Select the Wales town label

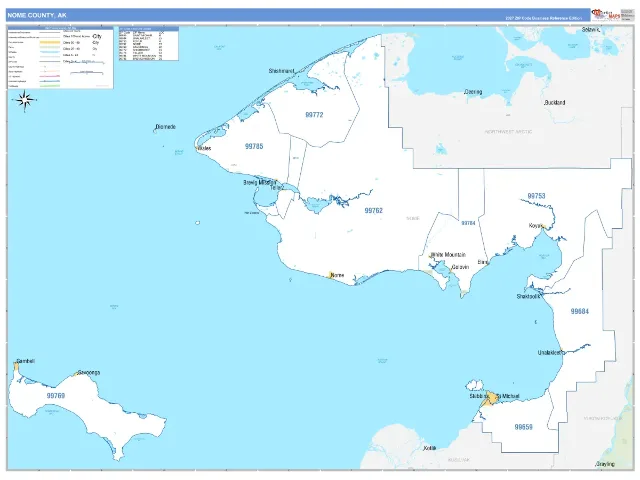coord(204,148)
